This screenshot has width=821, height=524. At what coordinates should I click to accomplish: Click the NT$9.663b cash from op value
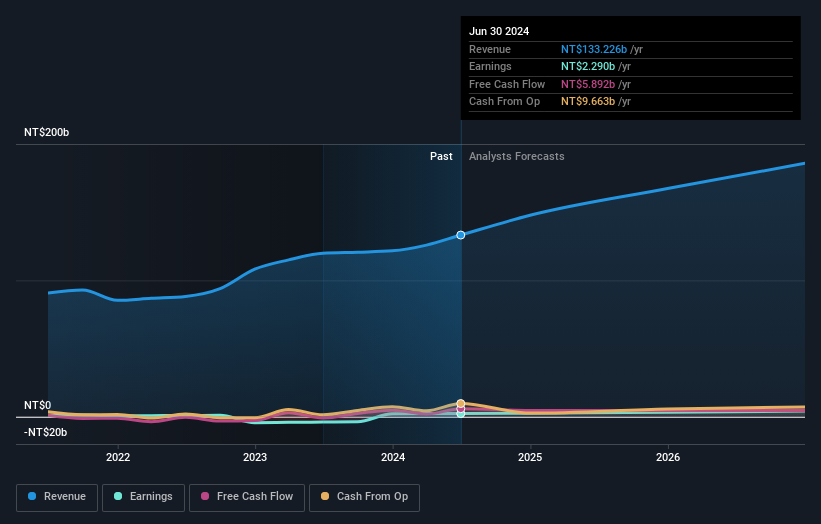point(588,102)
